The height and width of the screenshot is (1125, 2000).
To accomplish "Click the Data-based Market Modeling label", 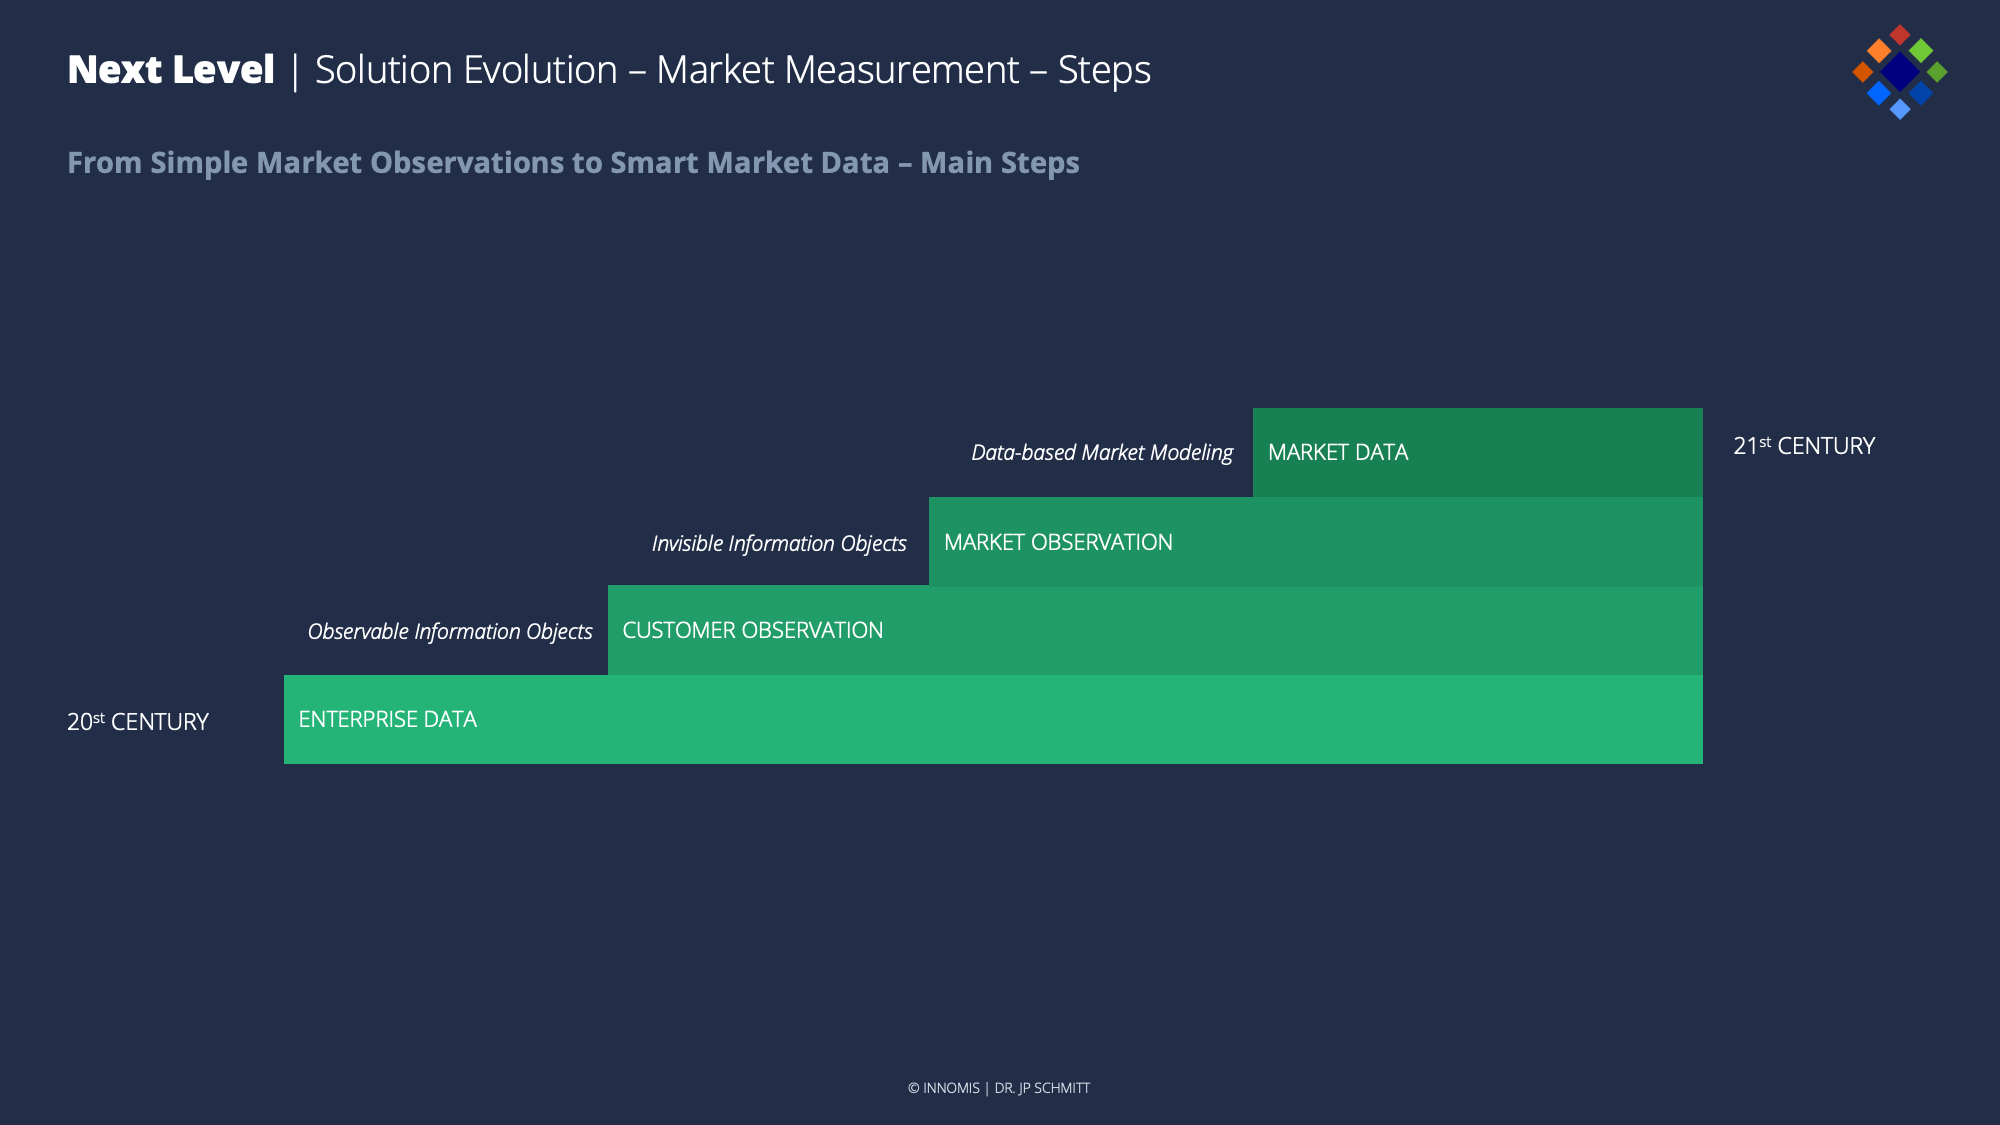I will [1102, 453].
